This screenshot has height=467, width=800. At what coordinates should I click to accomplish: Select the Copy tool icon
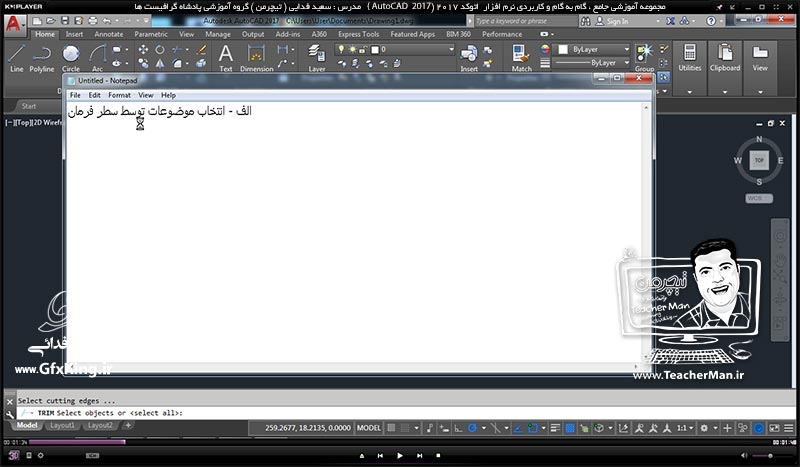pos(143,63)
